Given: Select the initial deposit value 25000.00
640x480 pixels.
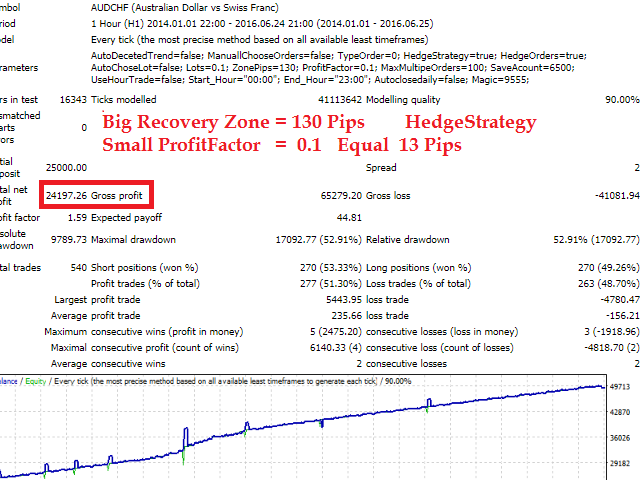Looking at the screenshot, I should pos(66,167).
